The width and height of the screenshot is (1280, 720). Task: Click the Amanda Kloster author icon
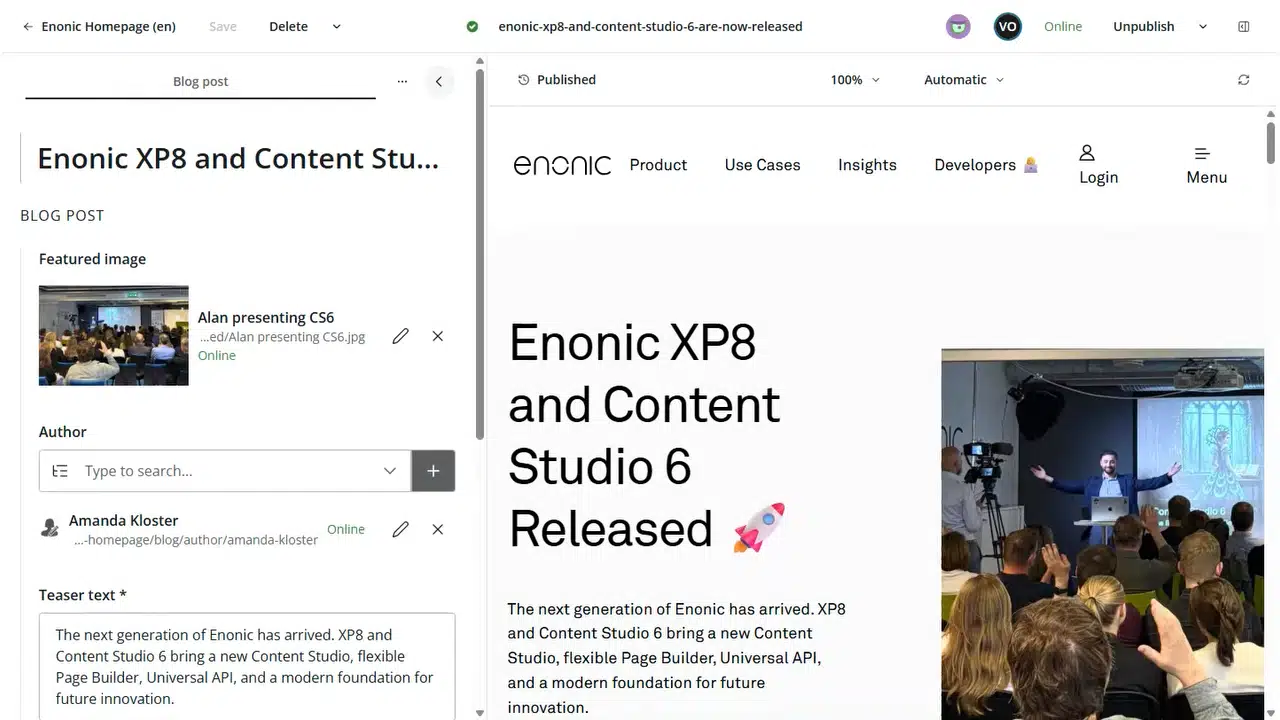coord(50,528)
